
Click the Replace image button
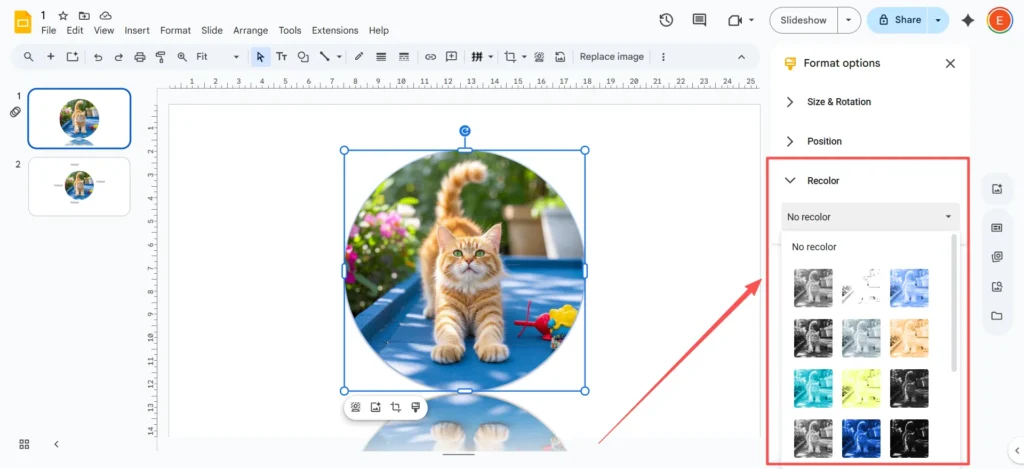click(x=611, y=57)
